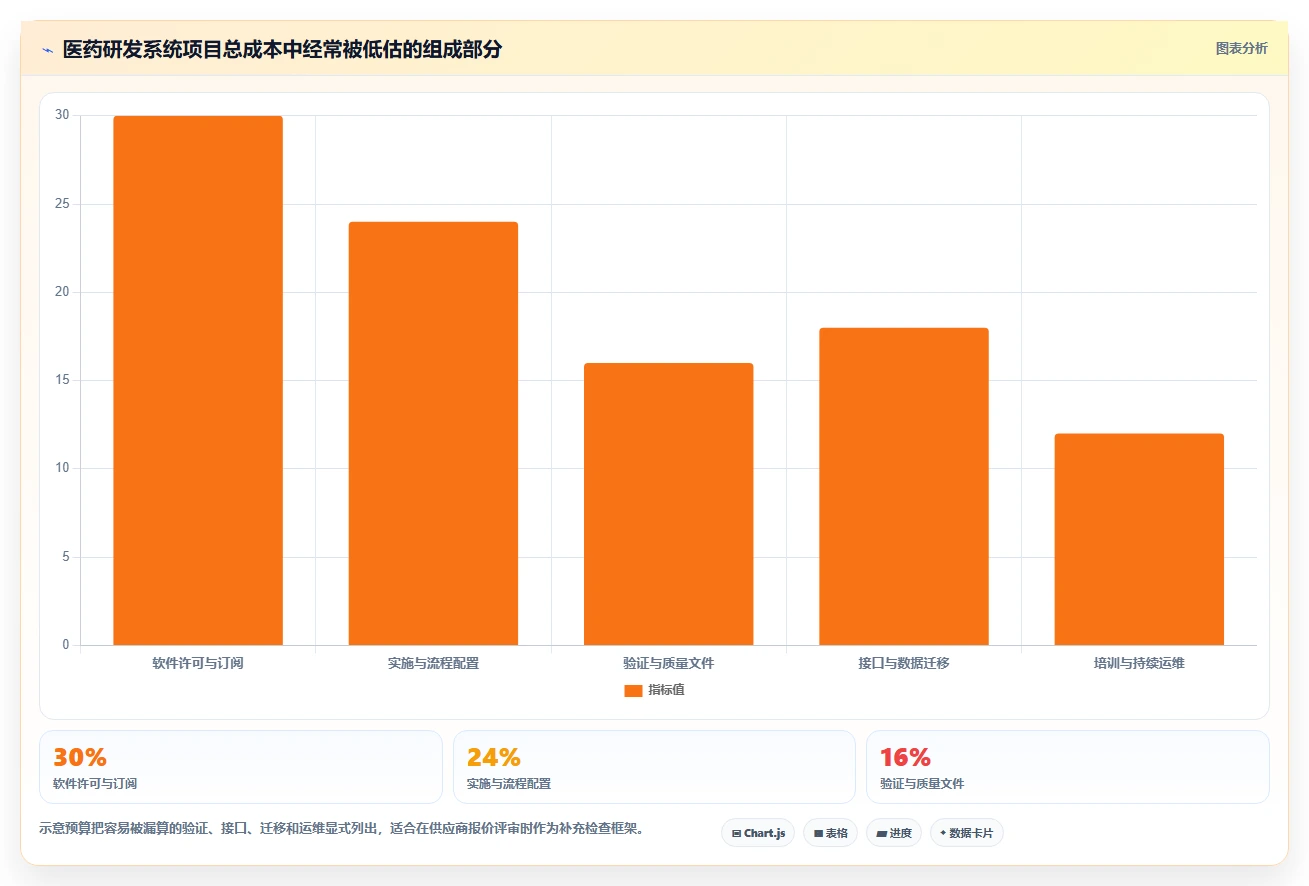Click the x-axis label 软件许可与订阅

(x=198, y=663)
